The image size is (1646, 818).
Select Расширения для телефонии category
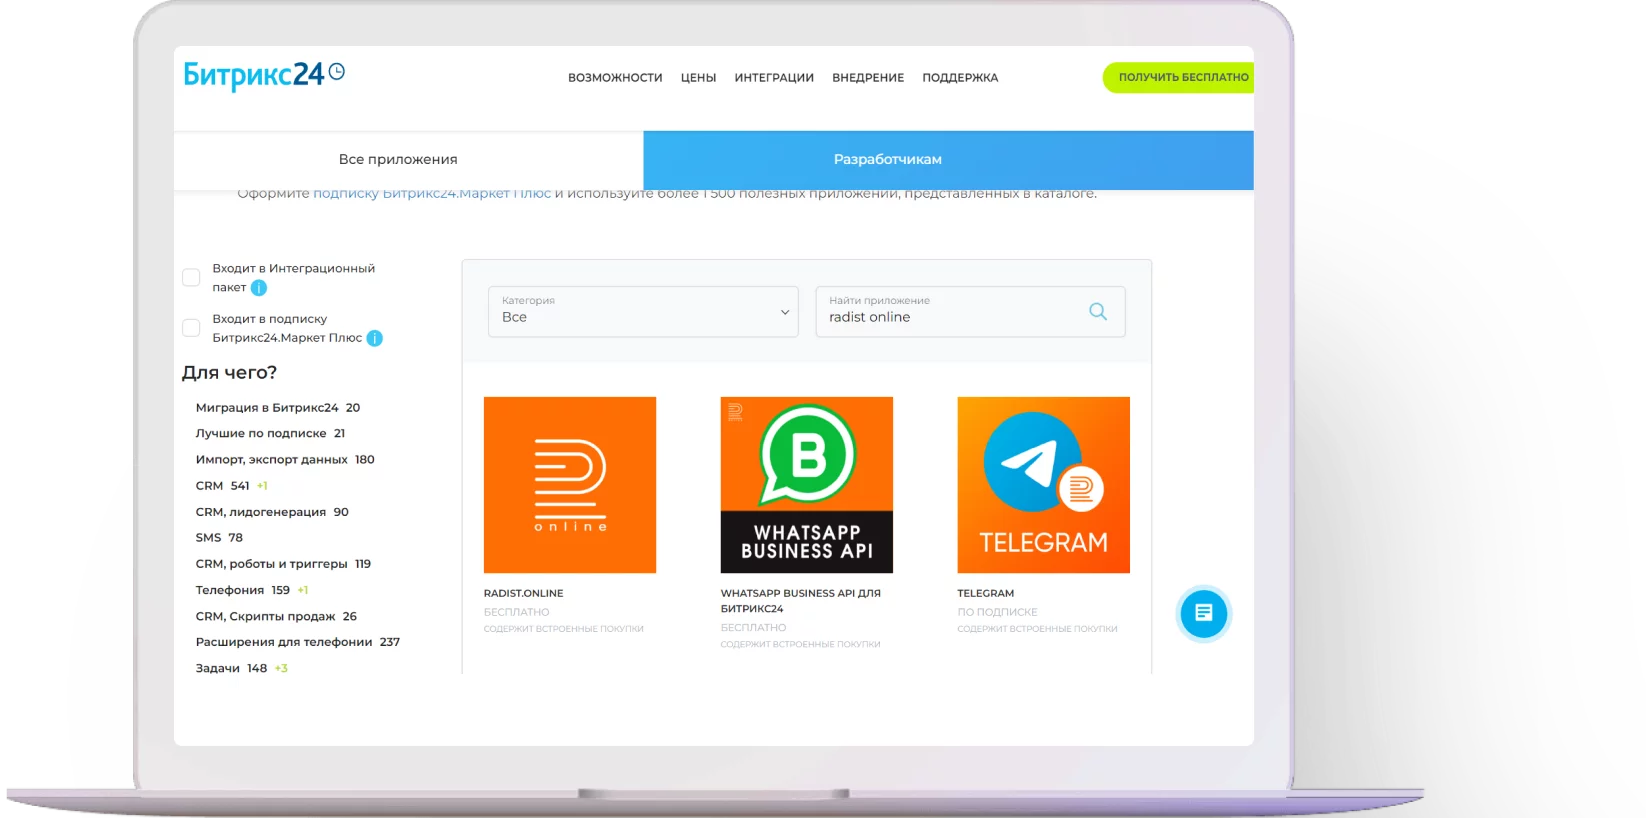click(x=298, y=642)
